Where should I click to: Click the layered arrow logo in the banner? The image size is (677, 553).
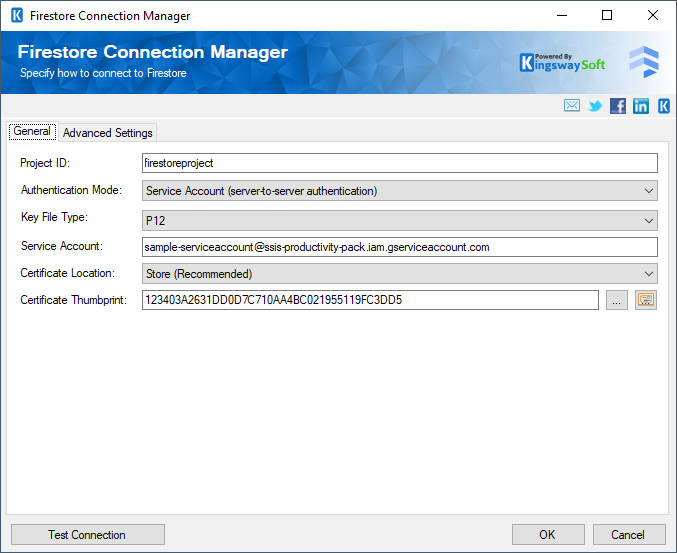tap(644, 62)
